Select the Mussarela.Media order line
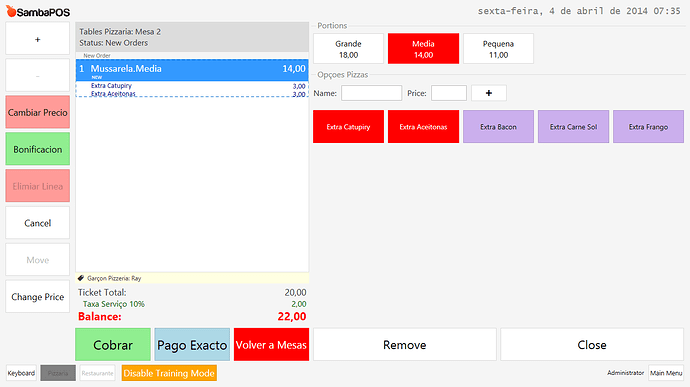The height and width of the screenshot is (387, 690). click(x=192, y=70)
